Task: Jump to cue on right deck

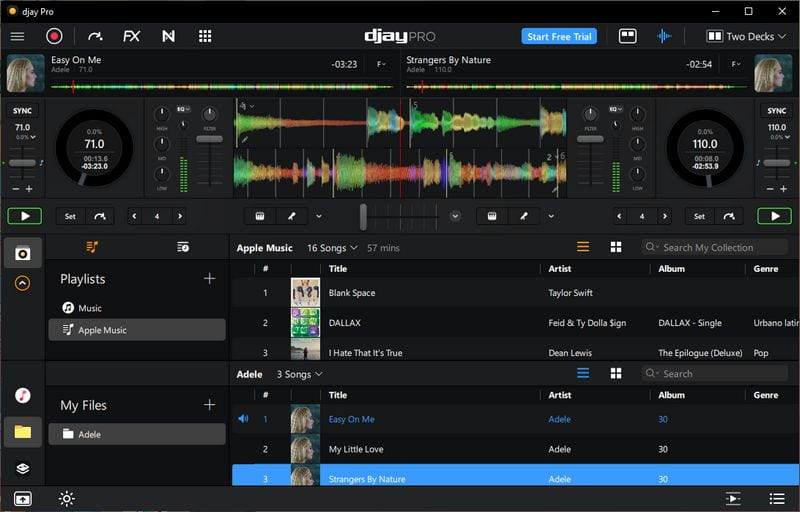Action: point(729,216)
